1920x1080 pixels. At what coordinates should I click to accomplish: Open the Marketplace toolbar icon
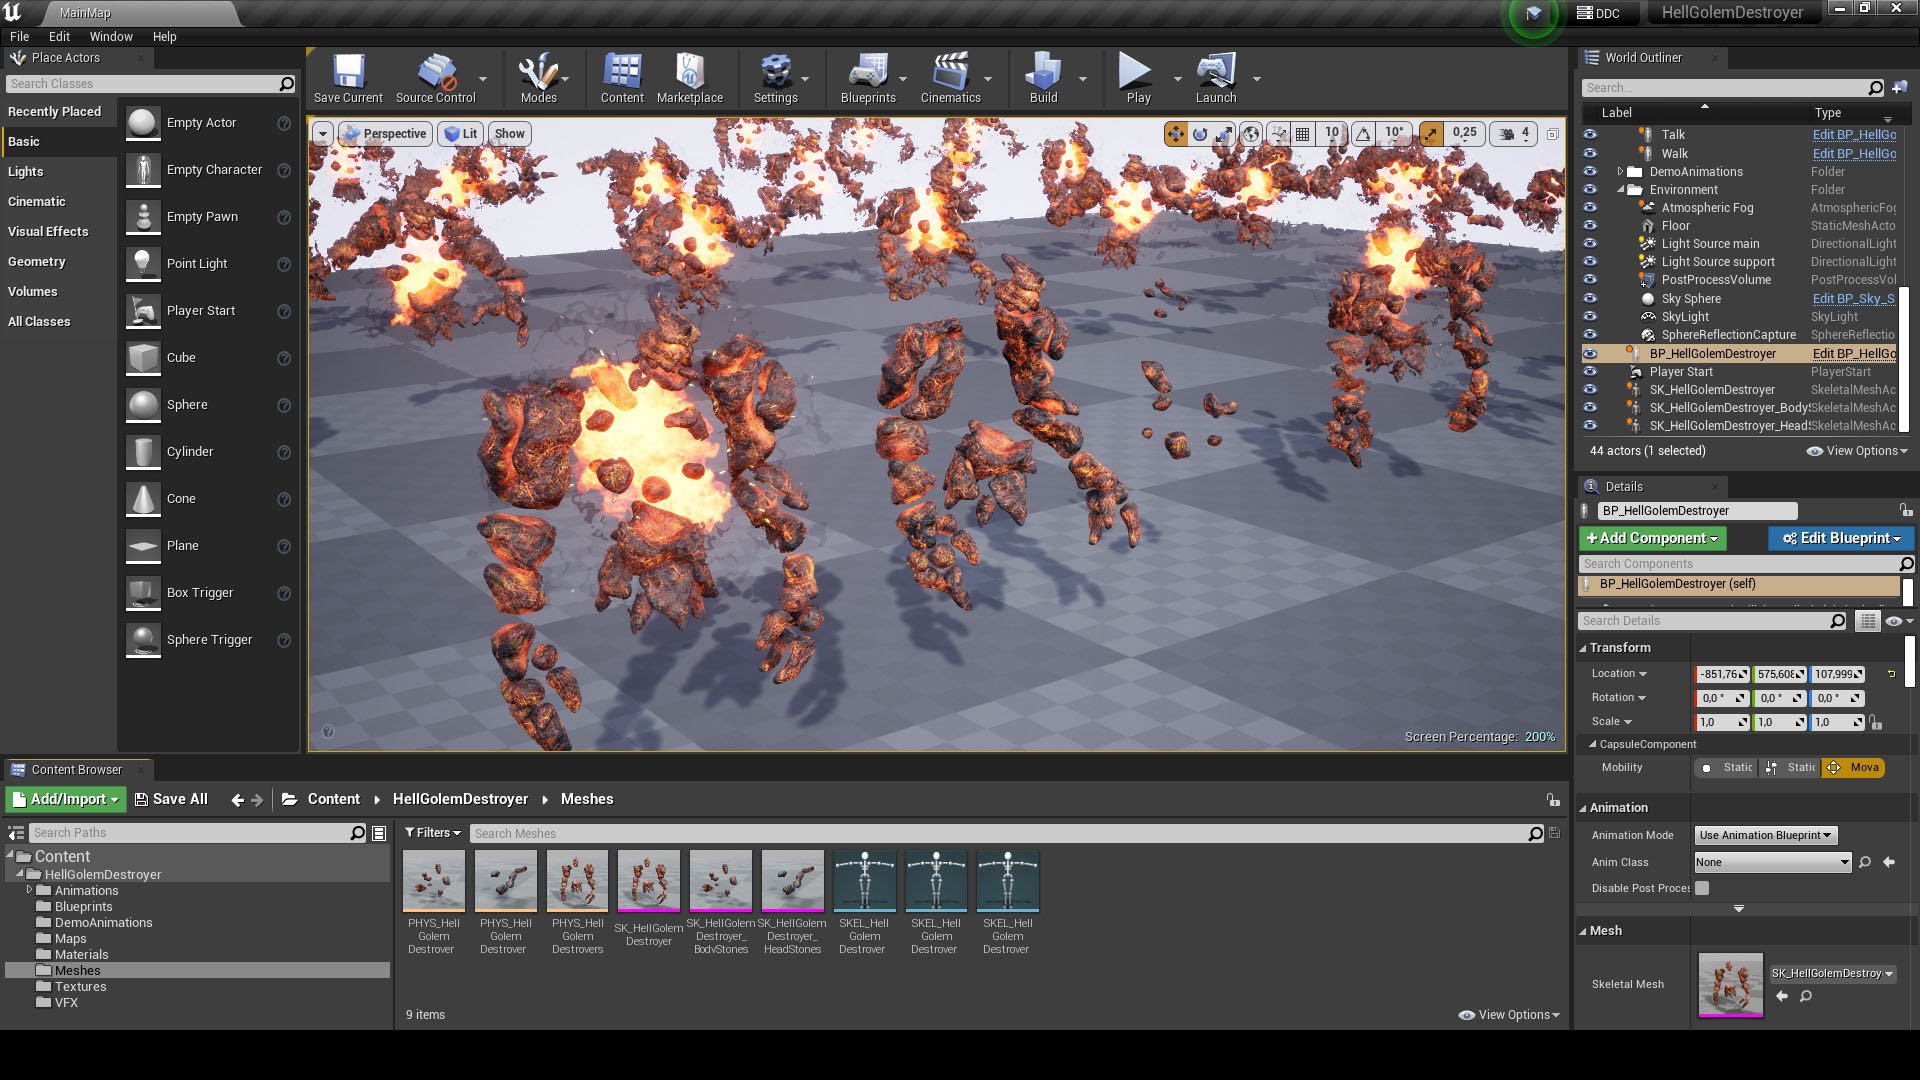(690, 78)
